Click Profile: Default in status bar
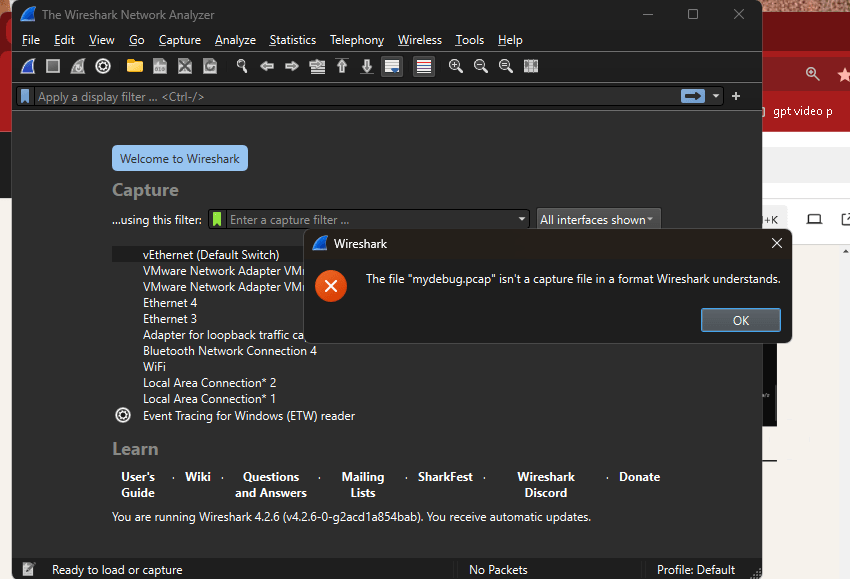The height and width of the screenshot is (579, 850). click(x=696, y=570)
